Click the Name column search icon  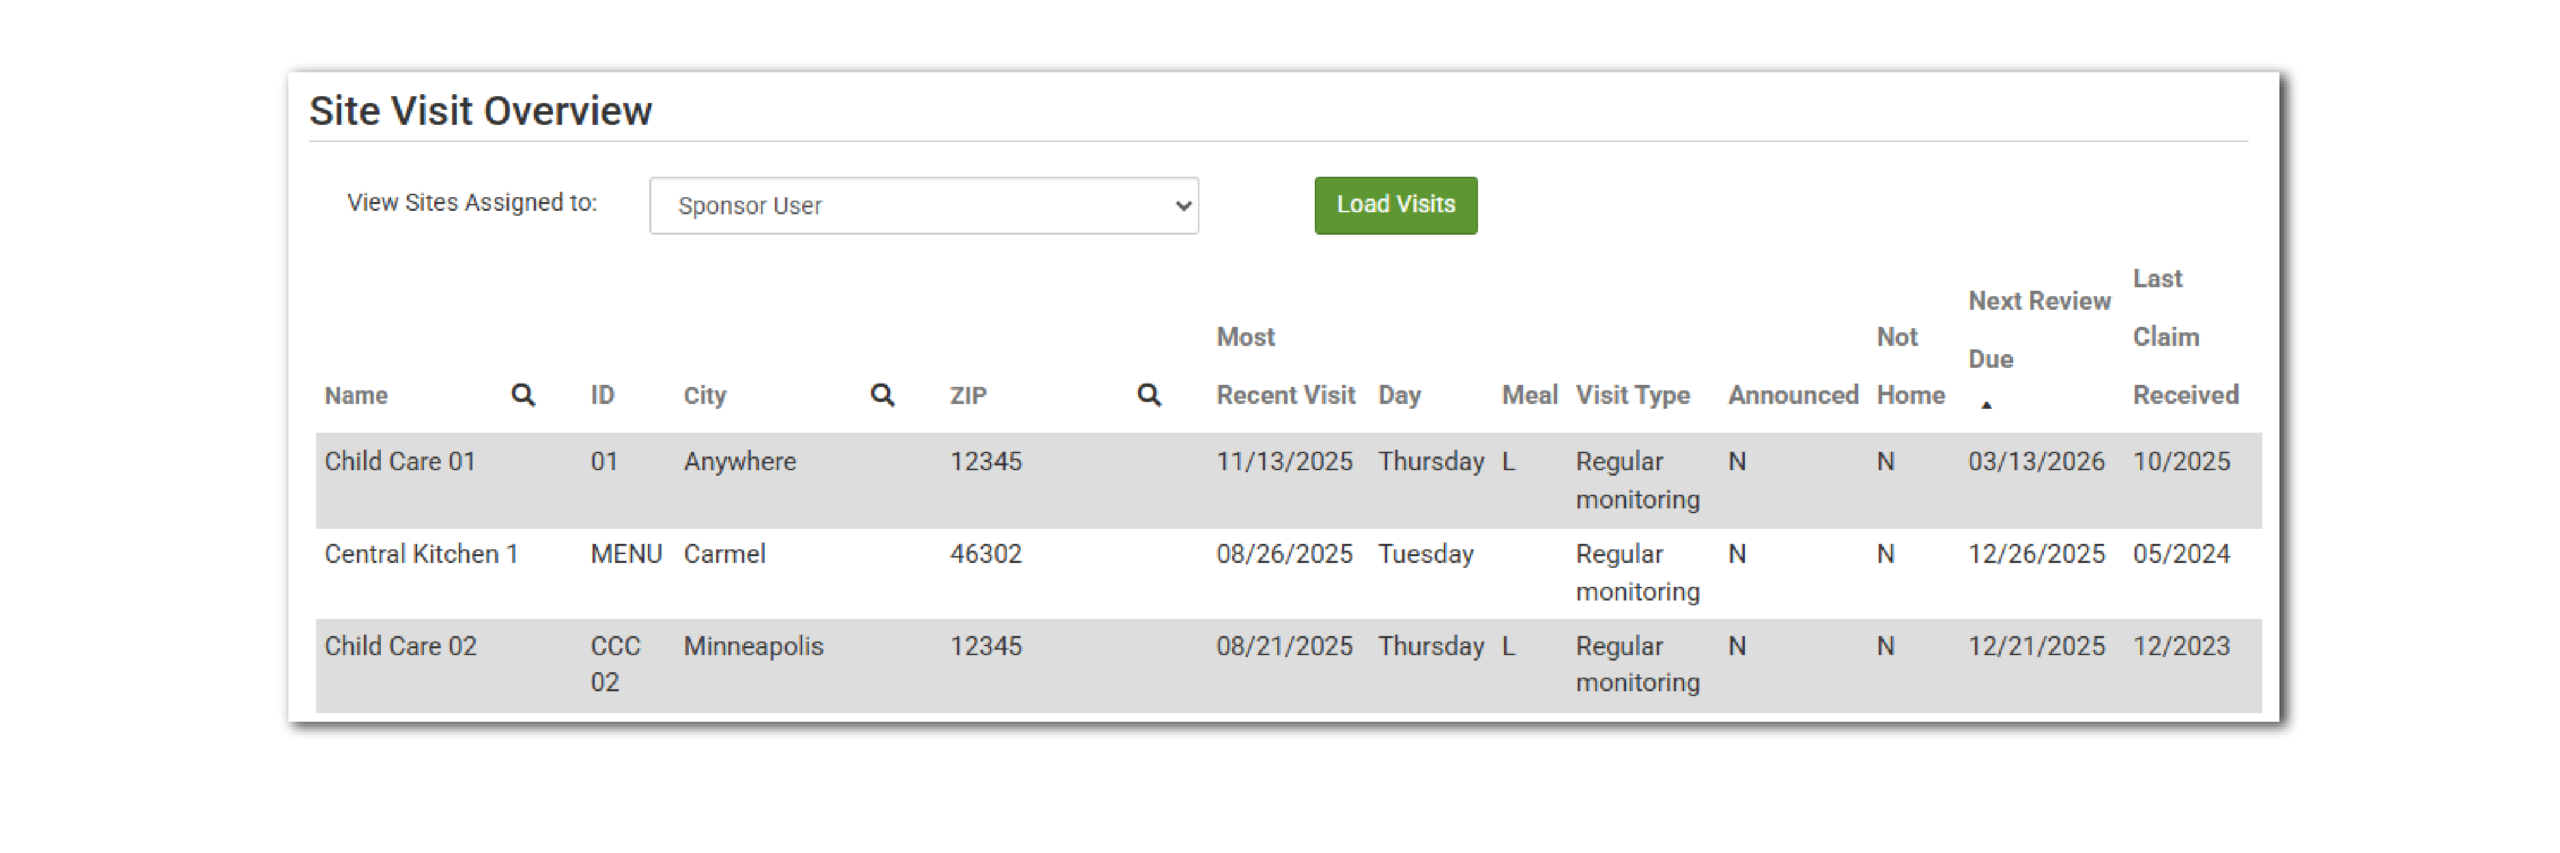523,395
